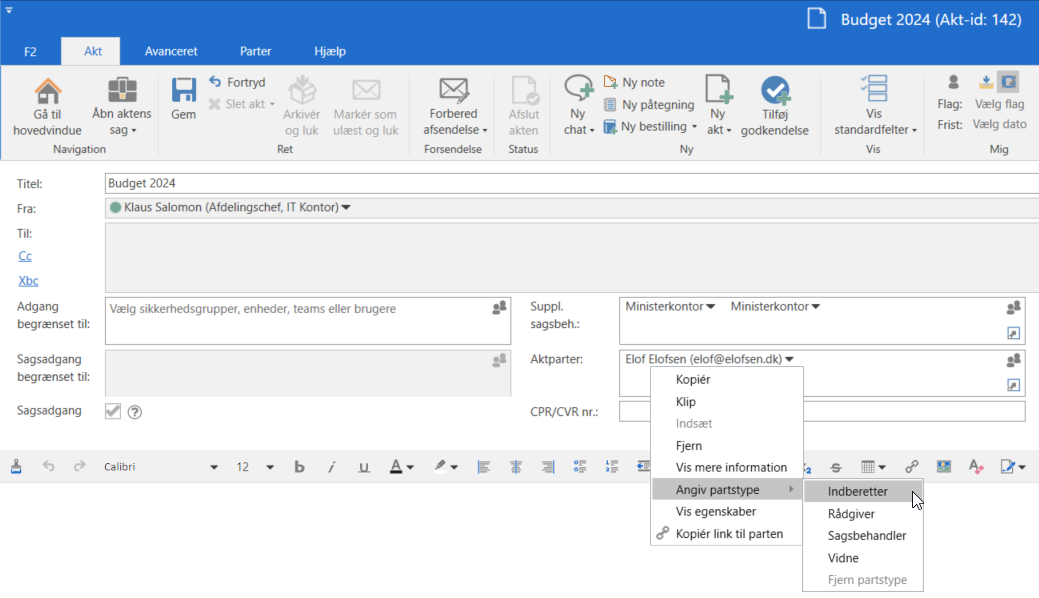Select Indberetter from the partstype submenu
This screenshot has height=598, width=1039.
[x=857, y=492]
